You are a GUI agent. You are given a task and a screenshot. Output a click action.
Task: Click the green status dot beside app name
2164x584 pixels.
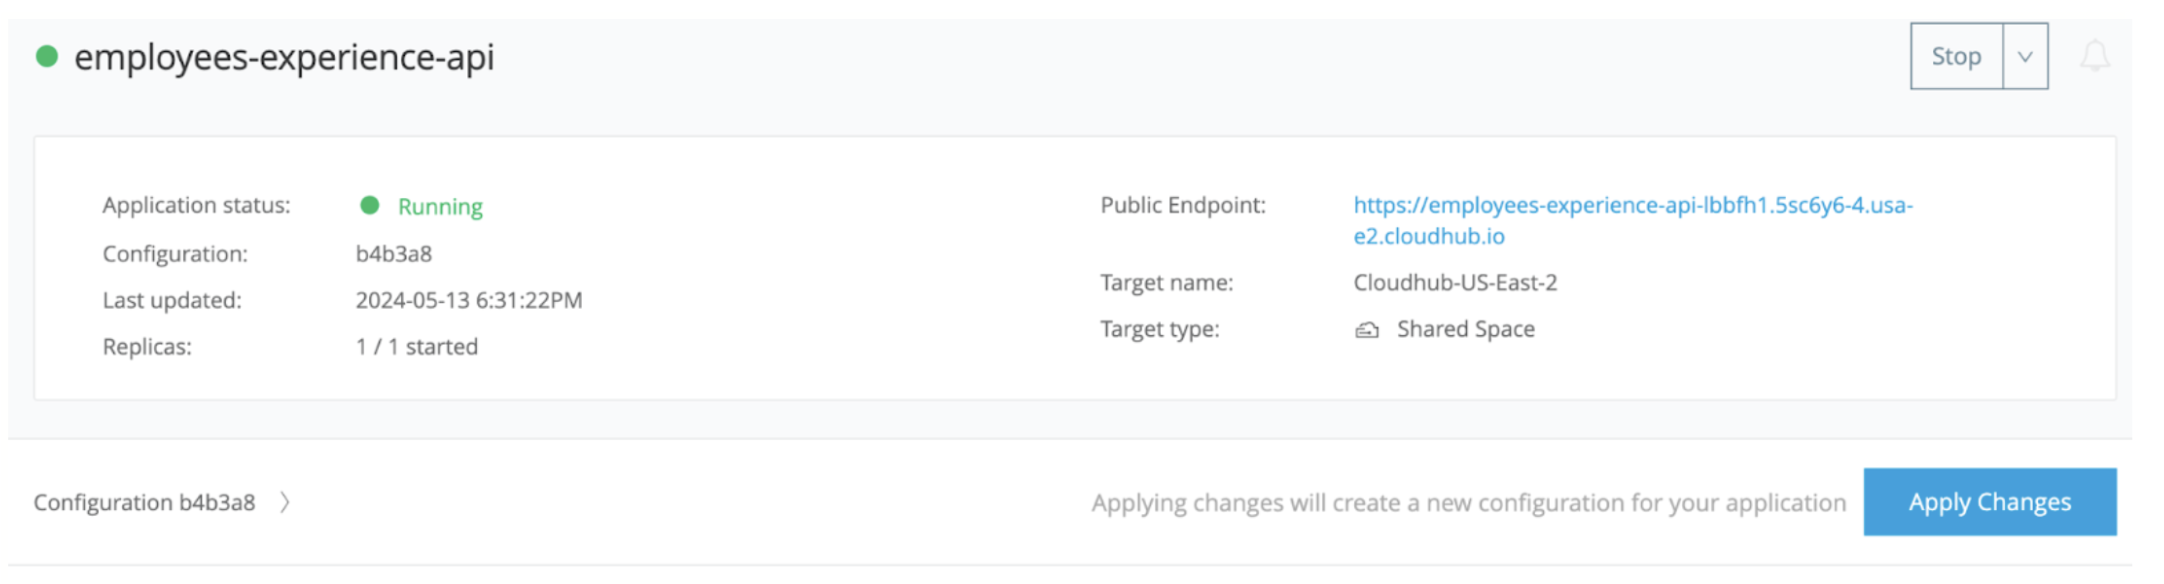click(46, 56)
